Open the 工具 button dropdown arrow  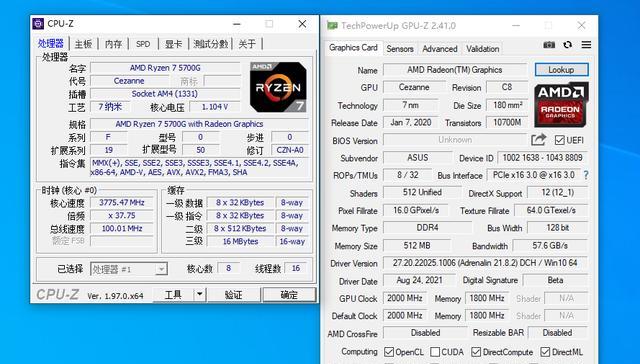pyautogui.click(x=200, y=294)
